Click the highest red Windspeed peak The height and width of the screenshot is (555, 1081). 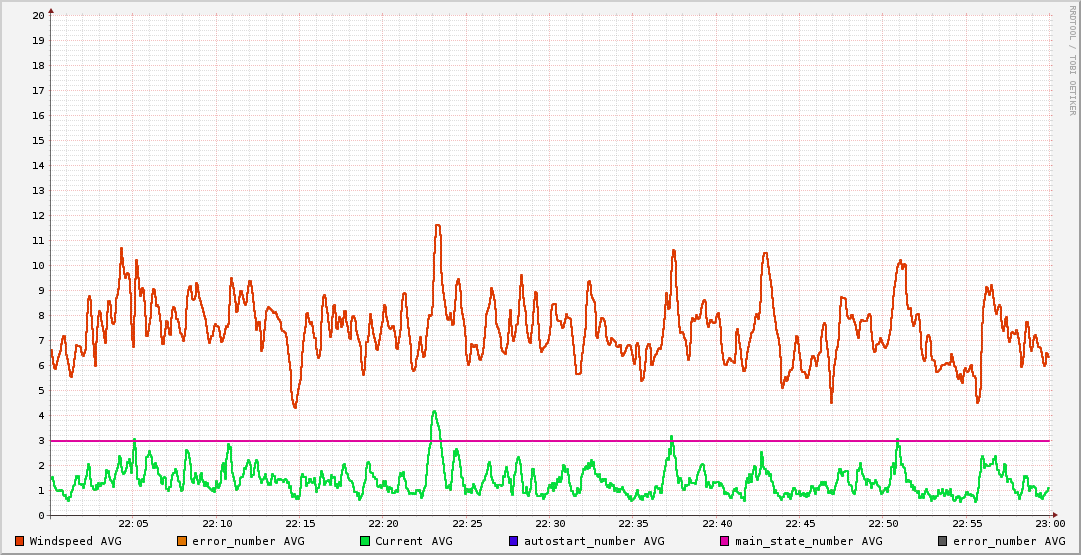point(437,226)
